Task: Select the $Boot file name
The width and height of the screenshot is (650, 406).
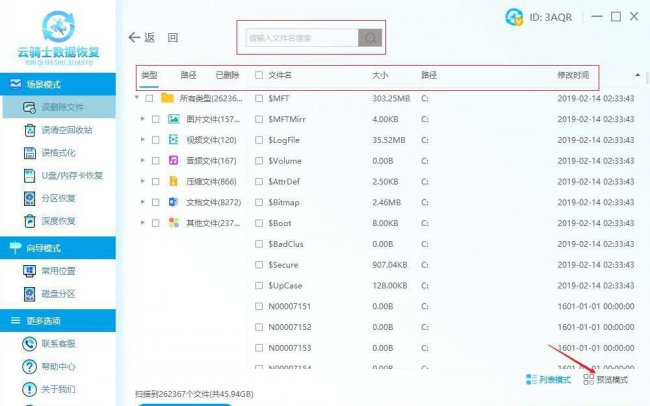Action: click(280, 223)
